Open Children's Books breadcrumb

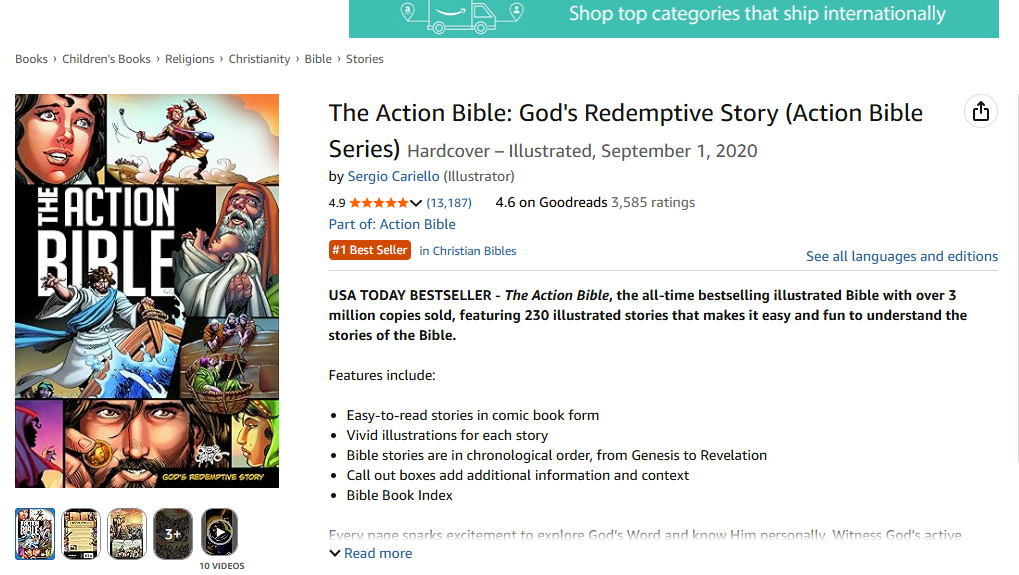click(106, 59)
